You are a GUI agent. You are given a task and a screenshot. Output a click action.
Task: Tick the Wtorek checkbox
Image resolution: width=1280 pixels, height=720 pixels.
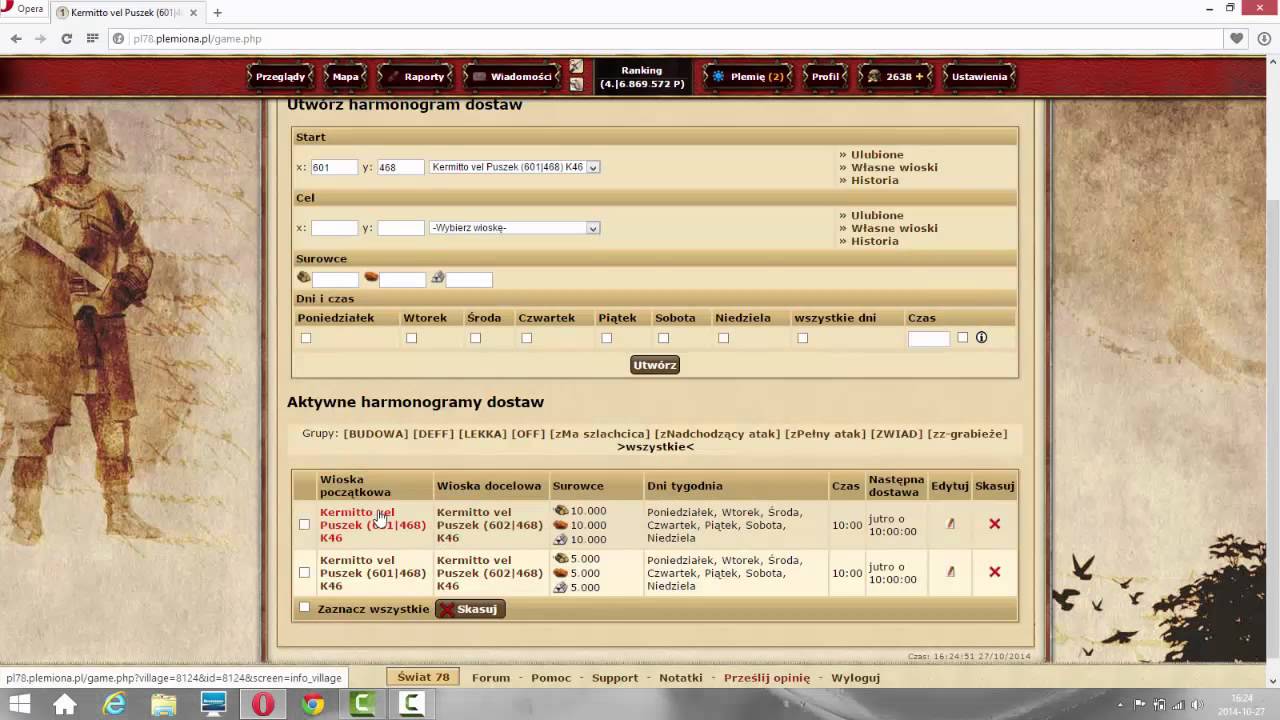(x=411, y=338)
